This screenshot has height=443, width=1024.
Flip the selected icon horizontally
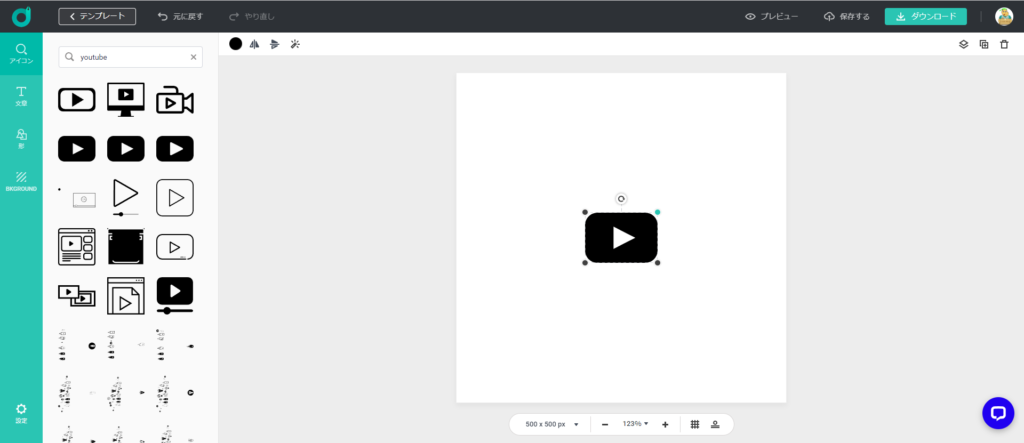point(255,44)
